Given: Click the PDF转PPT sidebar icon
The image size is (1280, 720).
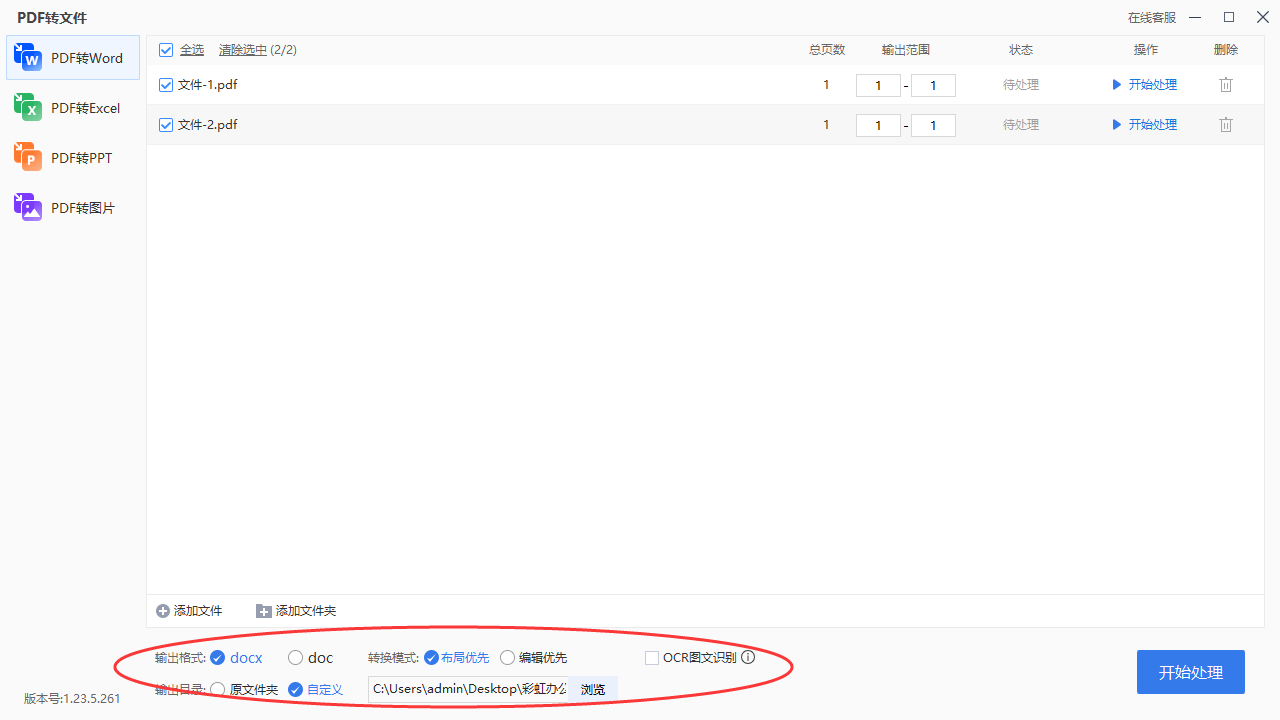Looking at the screenshot, I should click(27, 157).
